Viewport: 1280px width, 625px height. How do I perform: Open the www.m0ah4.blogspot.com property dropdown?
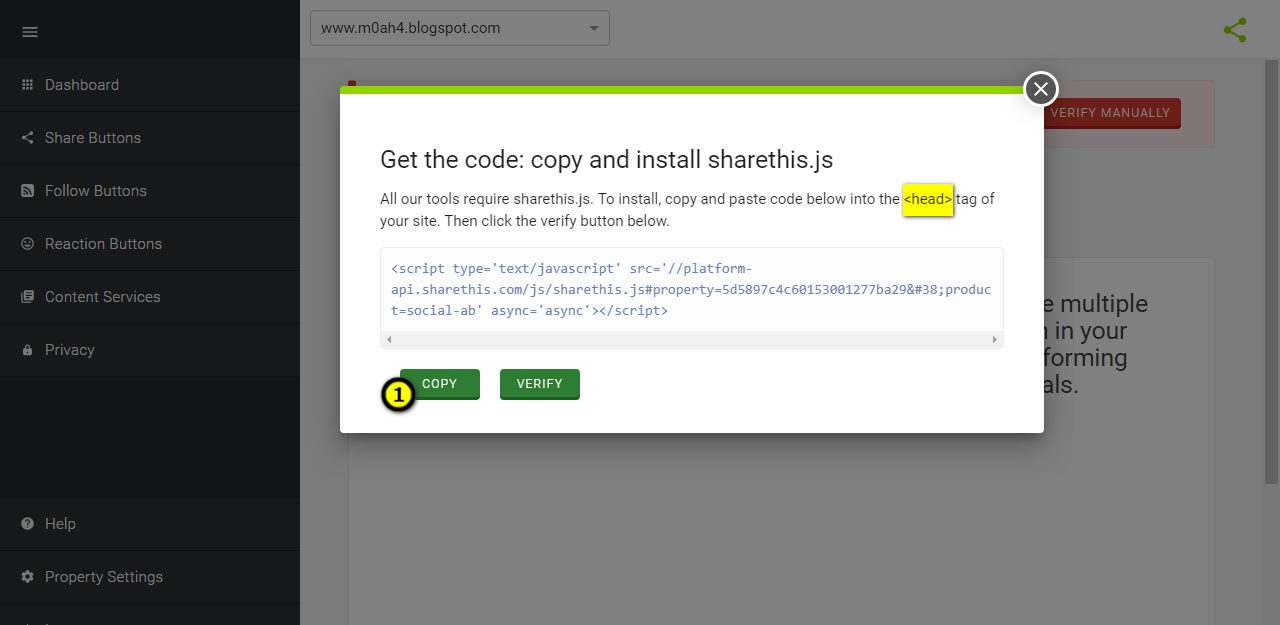460,28
